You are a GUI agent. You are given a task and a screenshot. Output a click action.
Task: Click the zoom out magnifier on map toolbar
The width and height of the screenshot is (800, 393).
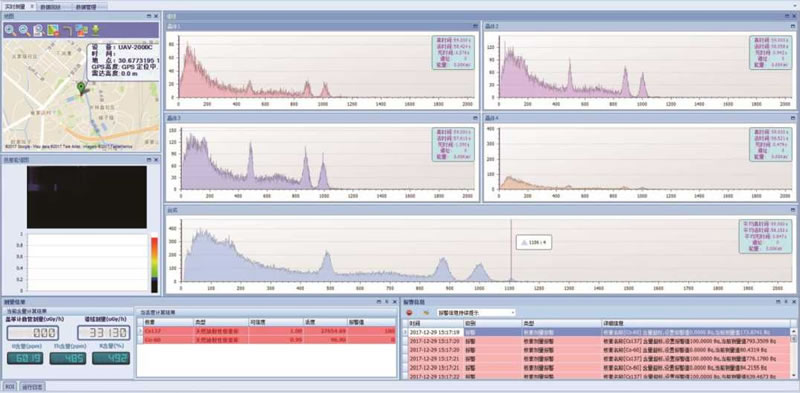click(24, 31)
